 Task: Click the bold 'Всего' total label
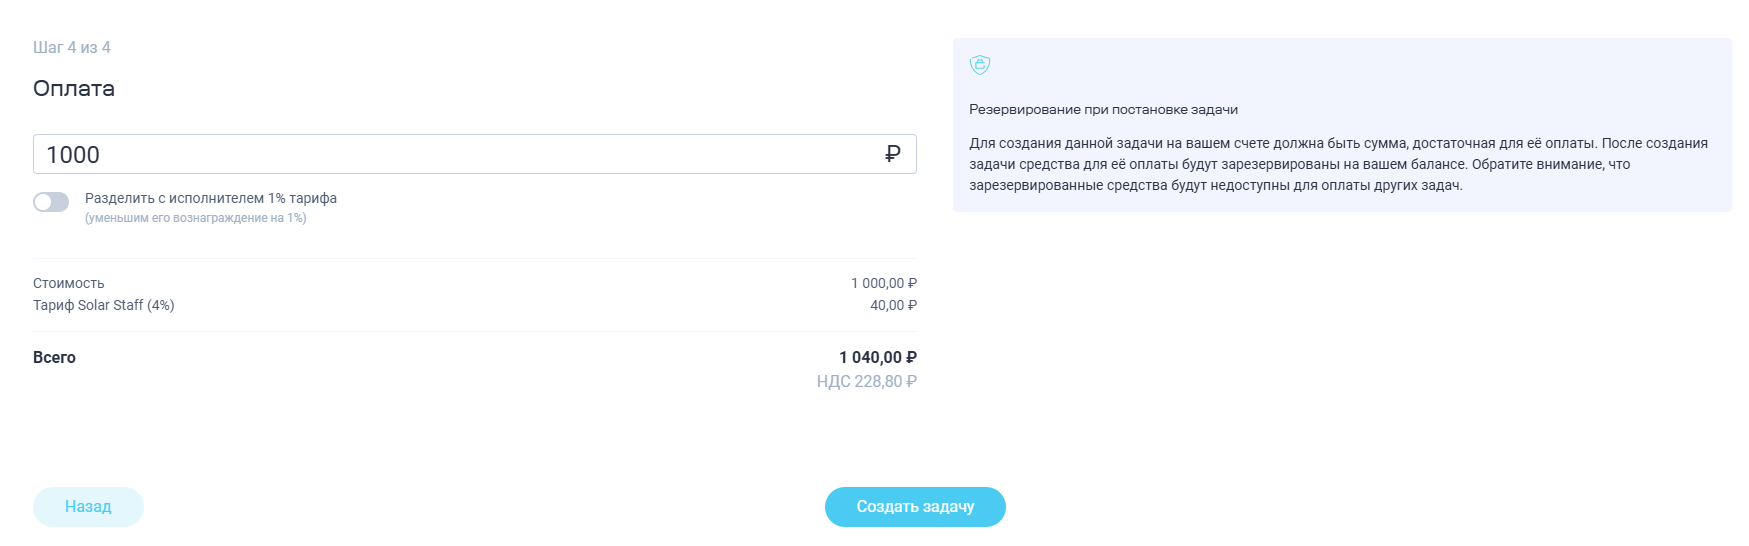(x=55, y=357)
